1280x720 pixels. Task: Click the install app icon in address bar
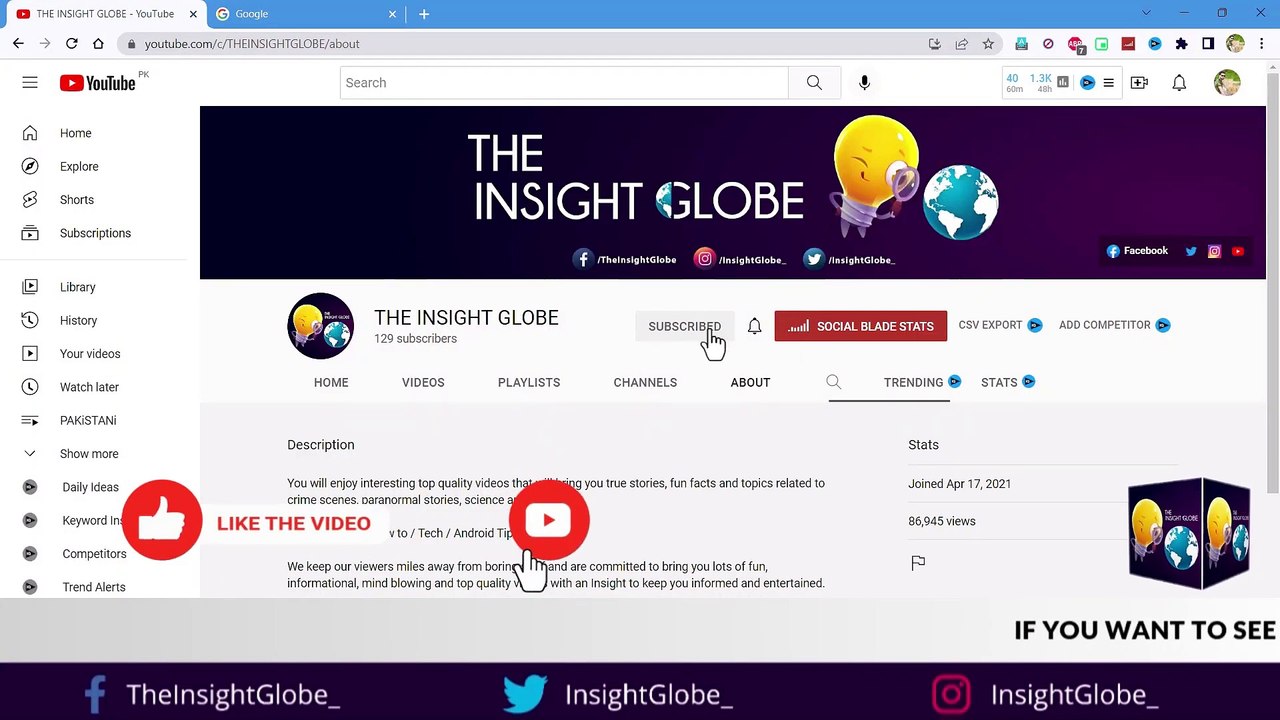(934, 44)
